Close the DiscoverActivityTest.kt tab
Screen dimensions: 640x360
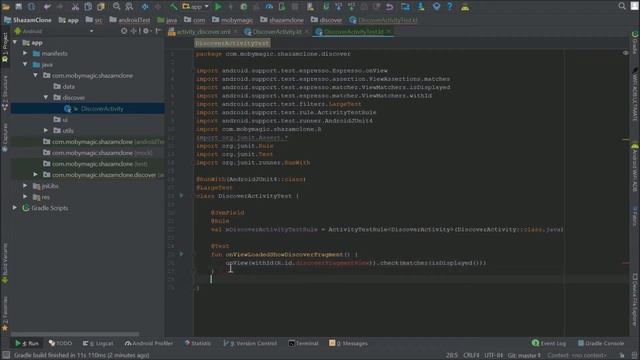click(389, 31)
